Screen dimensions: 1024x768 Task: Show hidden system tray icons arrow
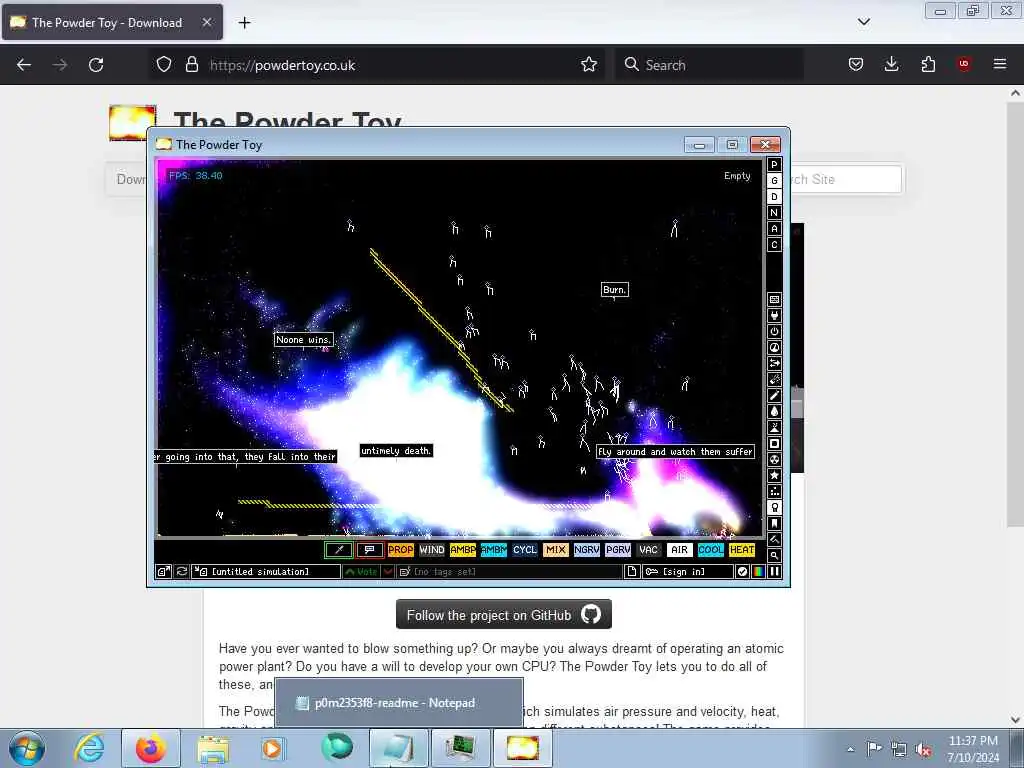[850, 749]
